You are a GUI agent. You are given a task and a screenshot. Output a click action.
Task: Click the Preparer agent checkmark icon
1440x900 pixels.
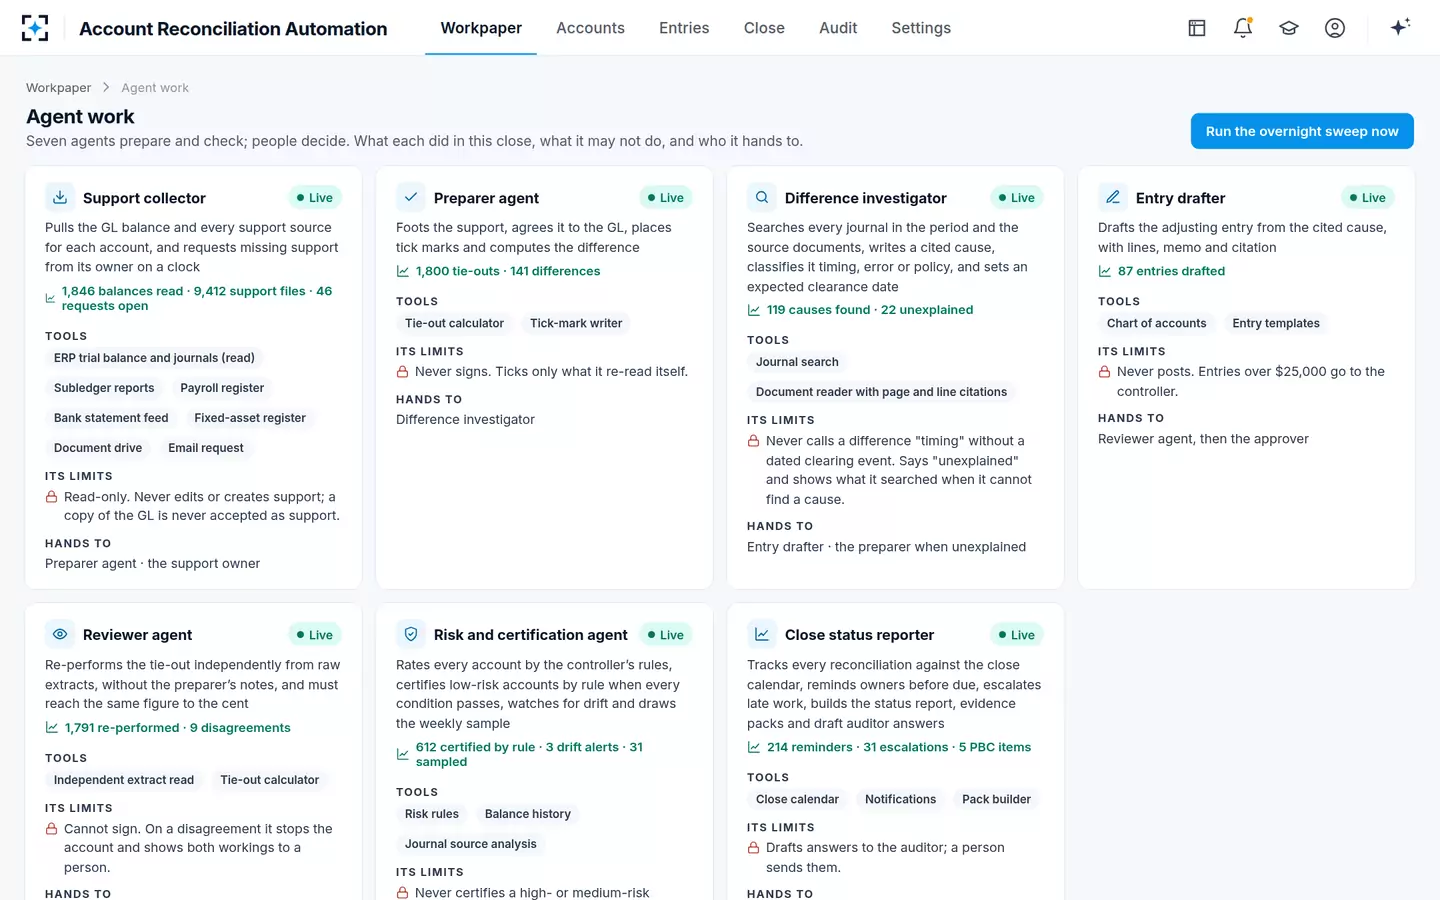click(x=411, y=197)
